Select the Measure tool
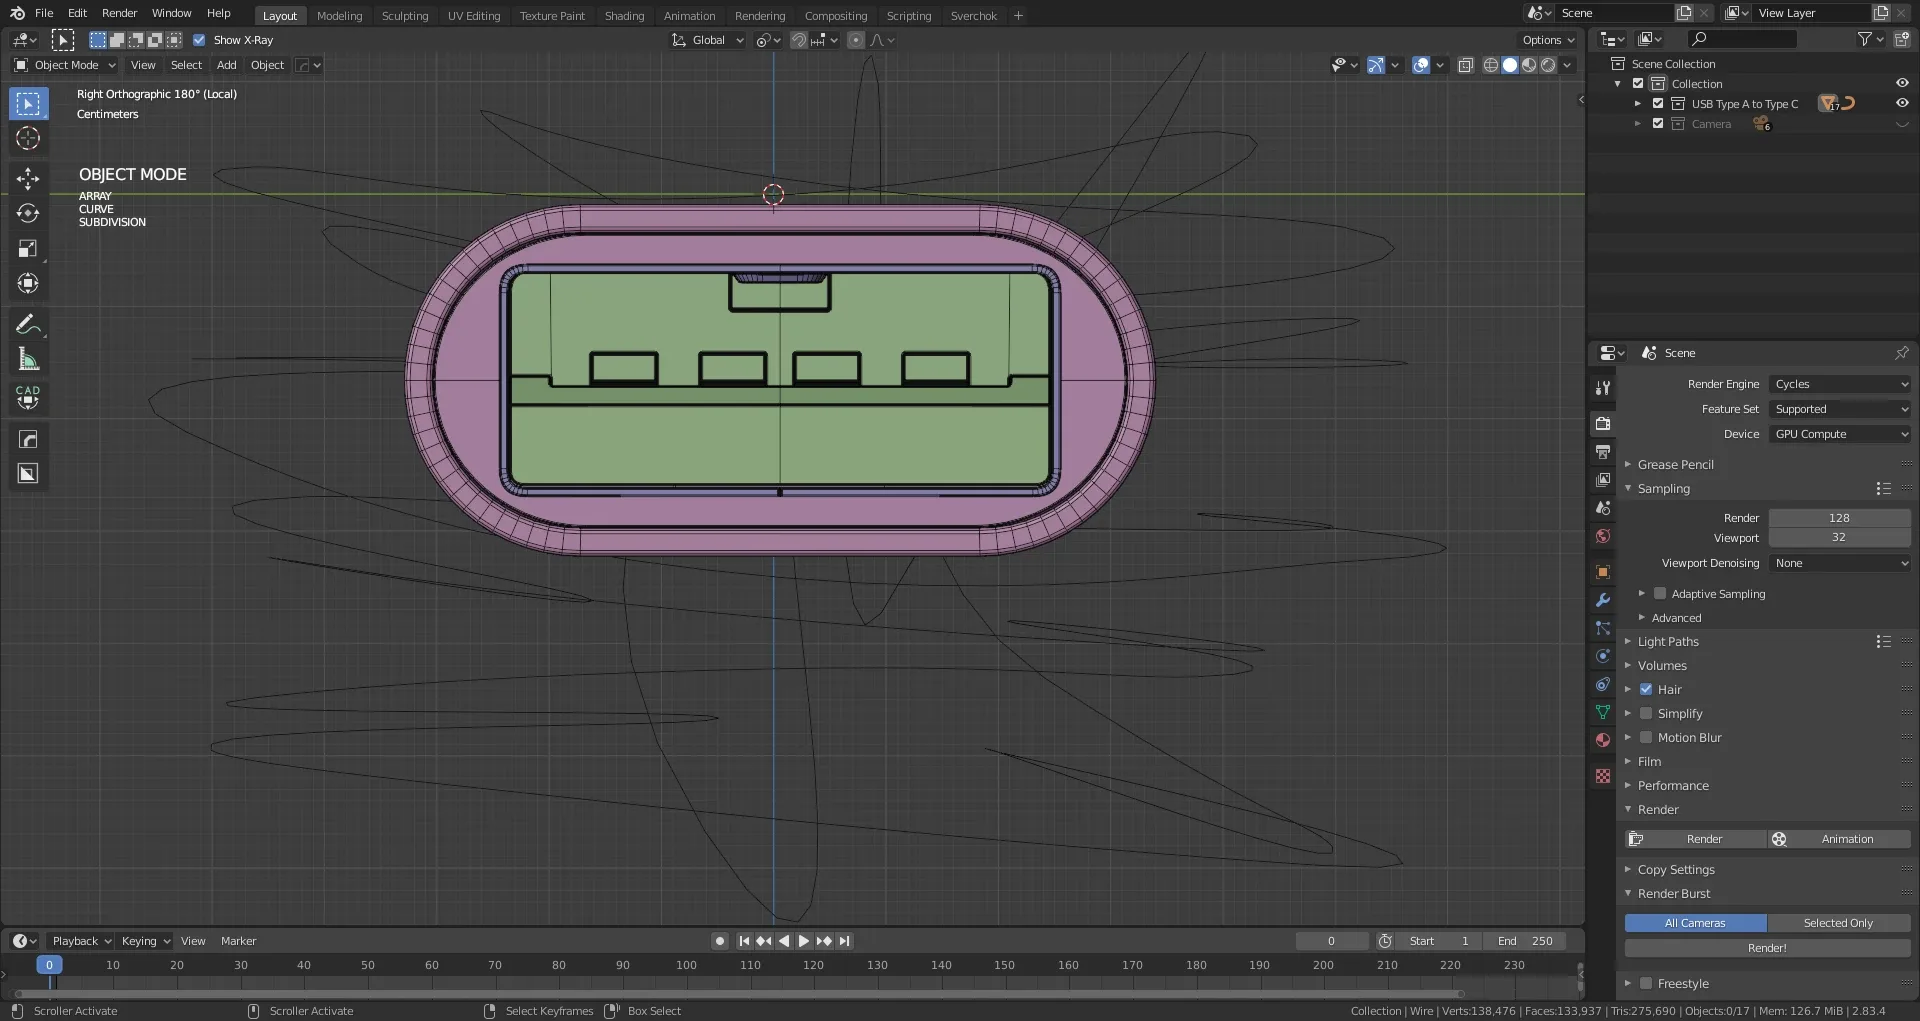 [28, 359]
